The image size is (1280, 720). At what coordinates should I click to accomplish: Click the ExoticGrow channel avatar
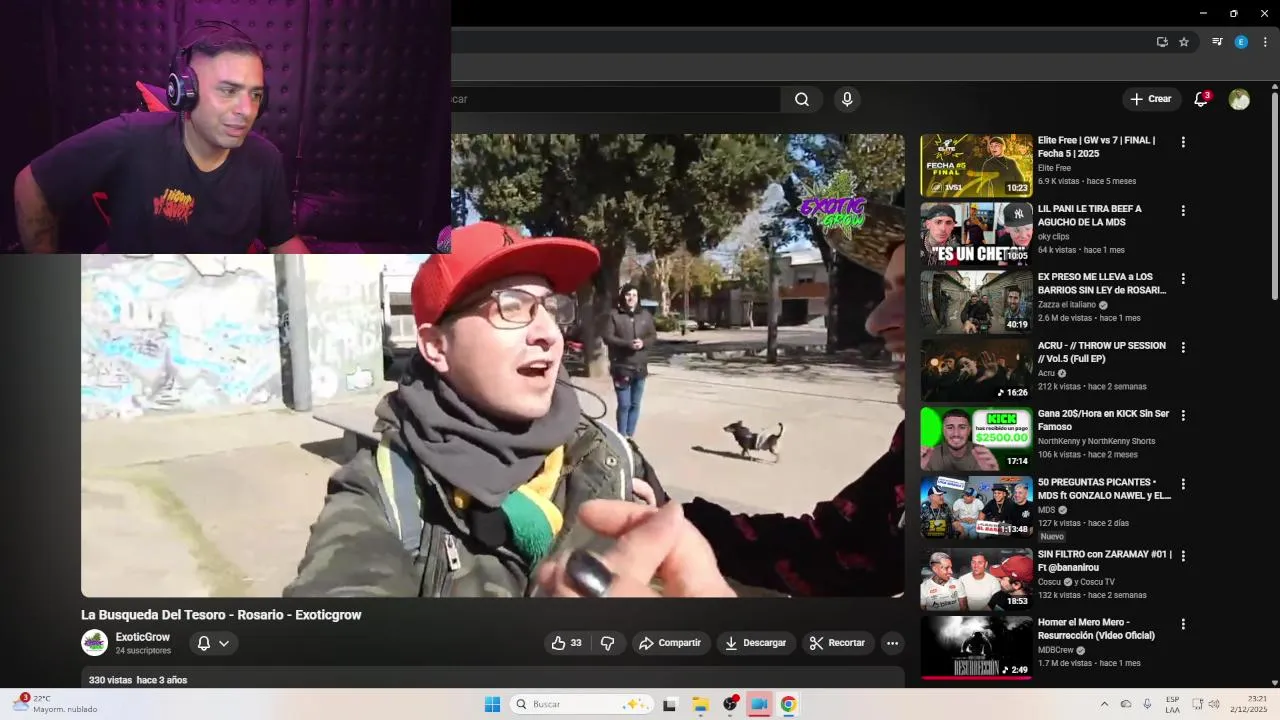pyautogui.click(x=94, y=643)
